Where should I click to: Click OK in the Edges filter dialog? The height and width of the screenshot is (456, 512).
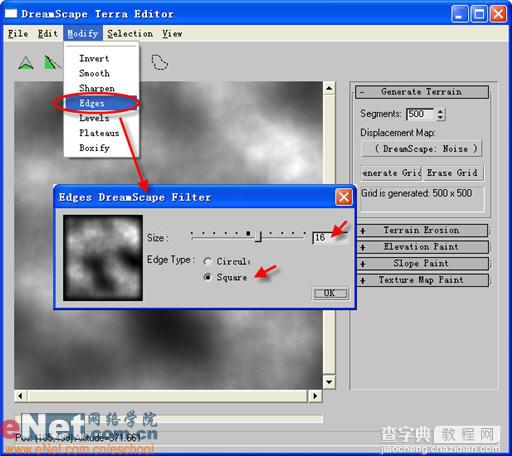(x=330, y=293)
